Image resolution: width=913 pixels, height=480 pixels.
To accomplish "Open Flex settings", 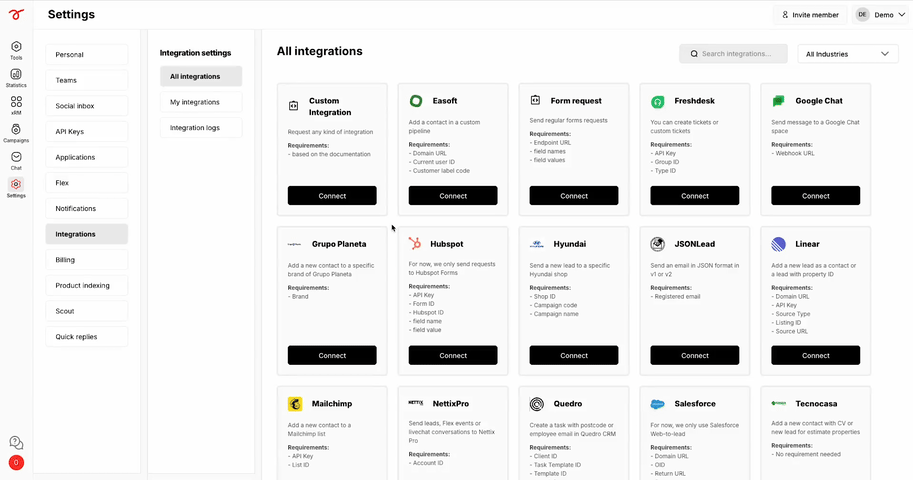I will [x=87, y=183].
